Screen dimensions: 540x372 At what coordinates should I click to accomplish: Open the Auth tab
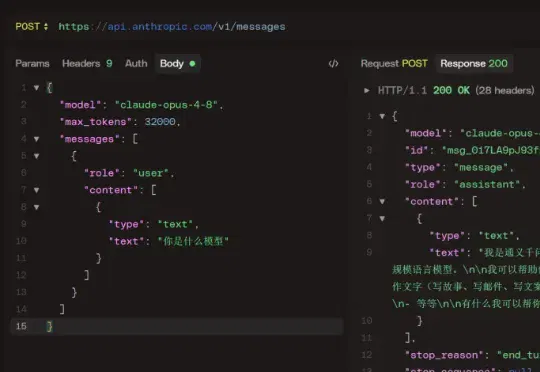136,63
